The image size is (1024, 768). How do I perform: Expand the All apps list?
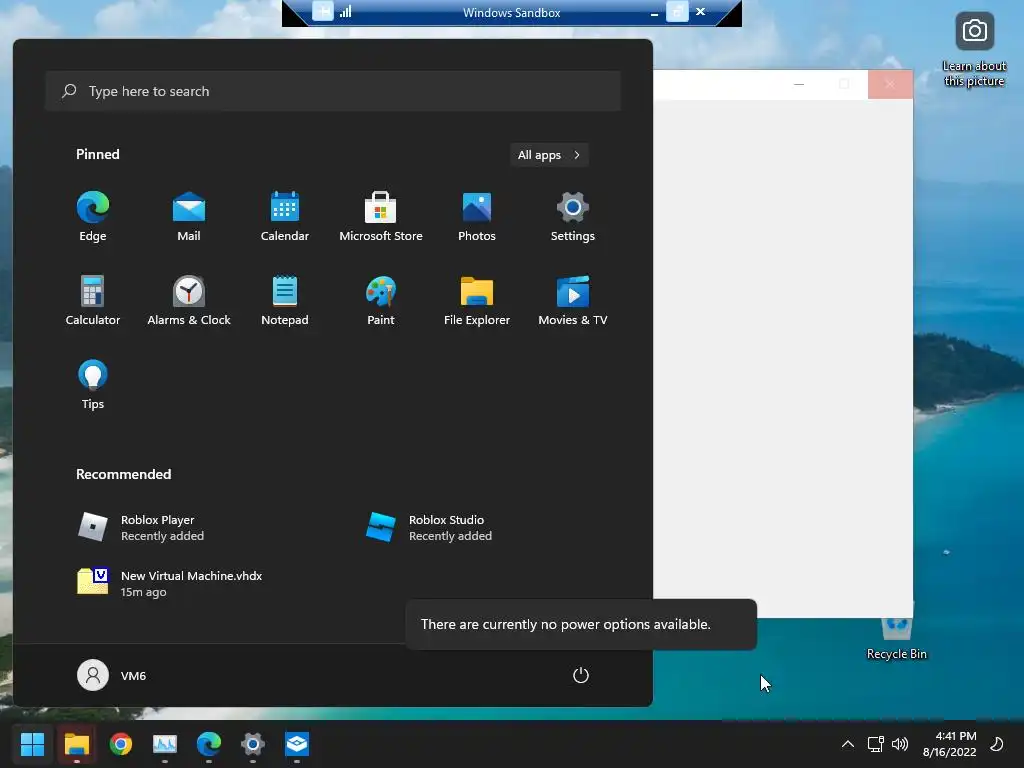pyautogui.click(x=549, y=155)
